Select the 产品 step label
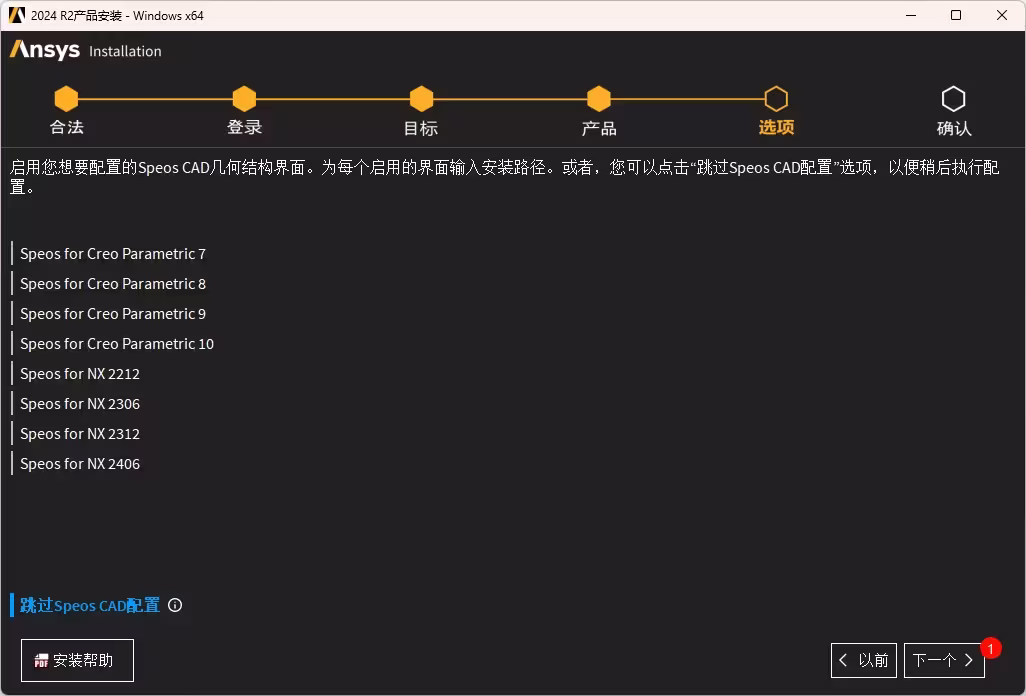Viewport: 1026px width, 696px height. pyautogui.click(x=599, y=128)
